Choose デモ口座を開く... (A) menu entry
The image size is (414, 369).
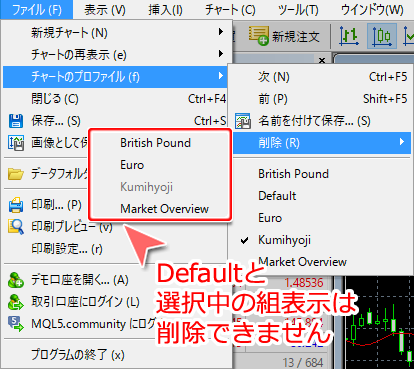[x=79, y=280]
